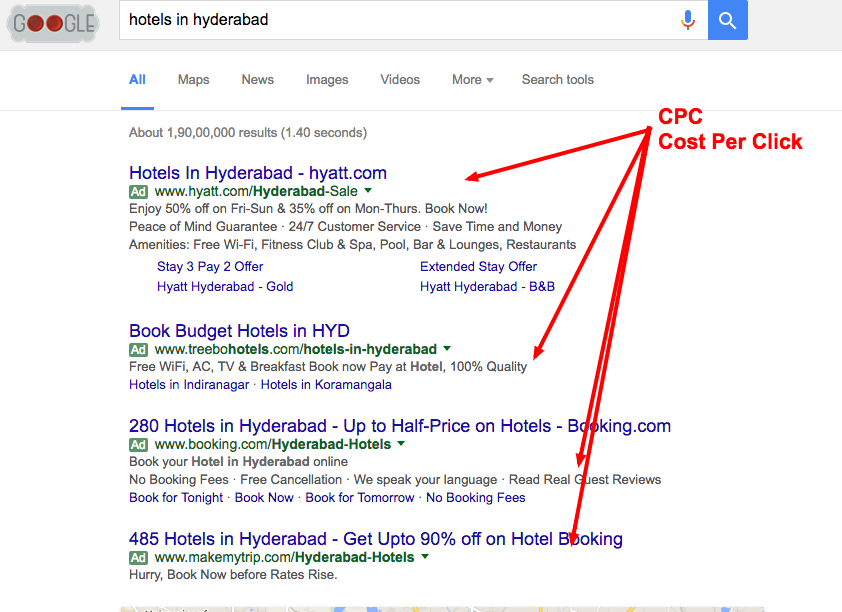Expand dropdown arrow next to hyatt.com URL

tap(368, 191)
